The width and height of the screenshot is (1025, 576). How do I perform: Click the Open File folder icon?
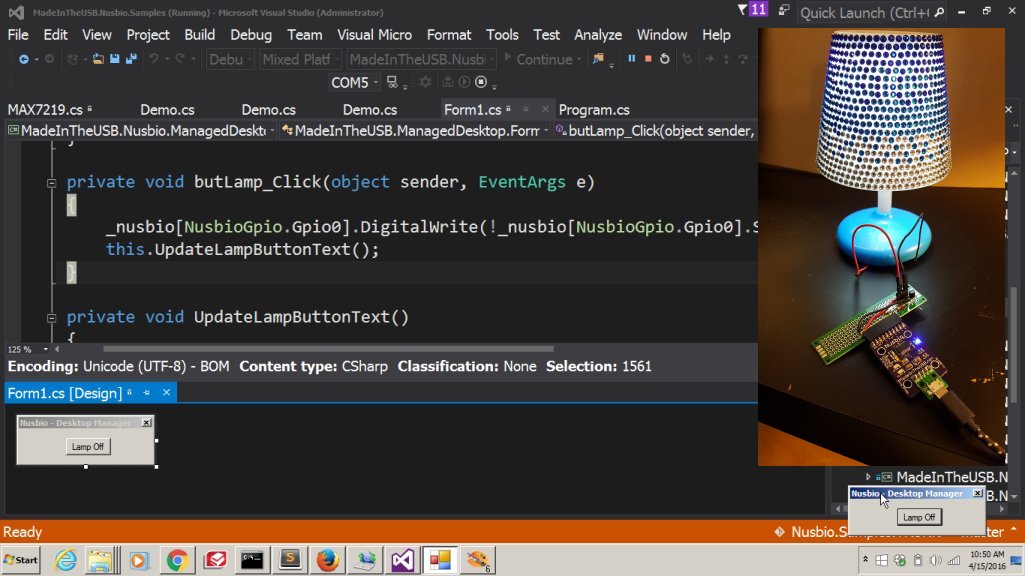97,59
